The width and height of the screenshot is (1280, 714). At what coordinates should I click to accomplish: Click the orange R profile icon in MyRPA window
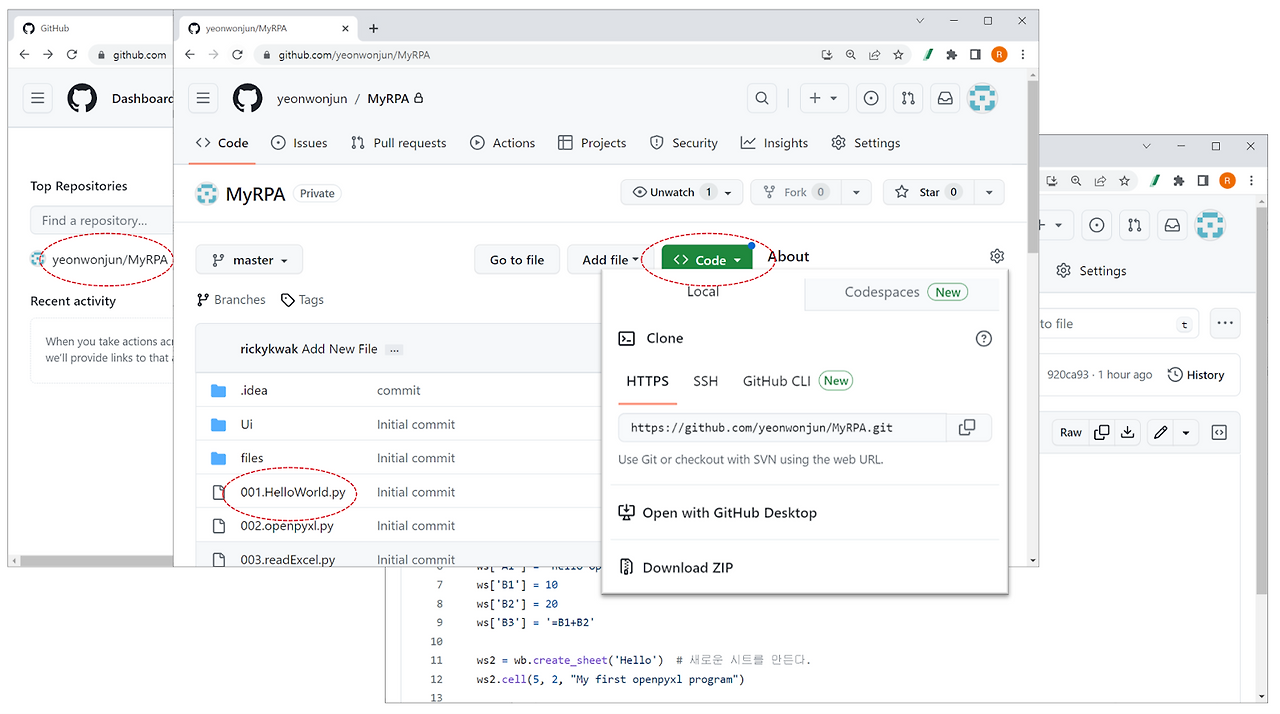point(999,55)
